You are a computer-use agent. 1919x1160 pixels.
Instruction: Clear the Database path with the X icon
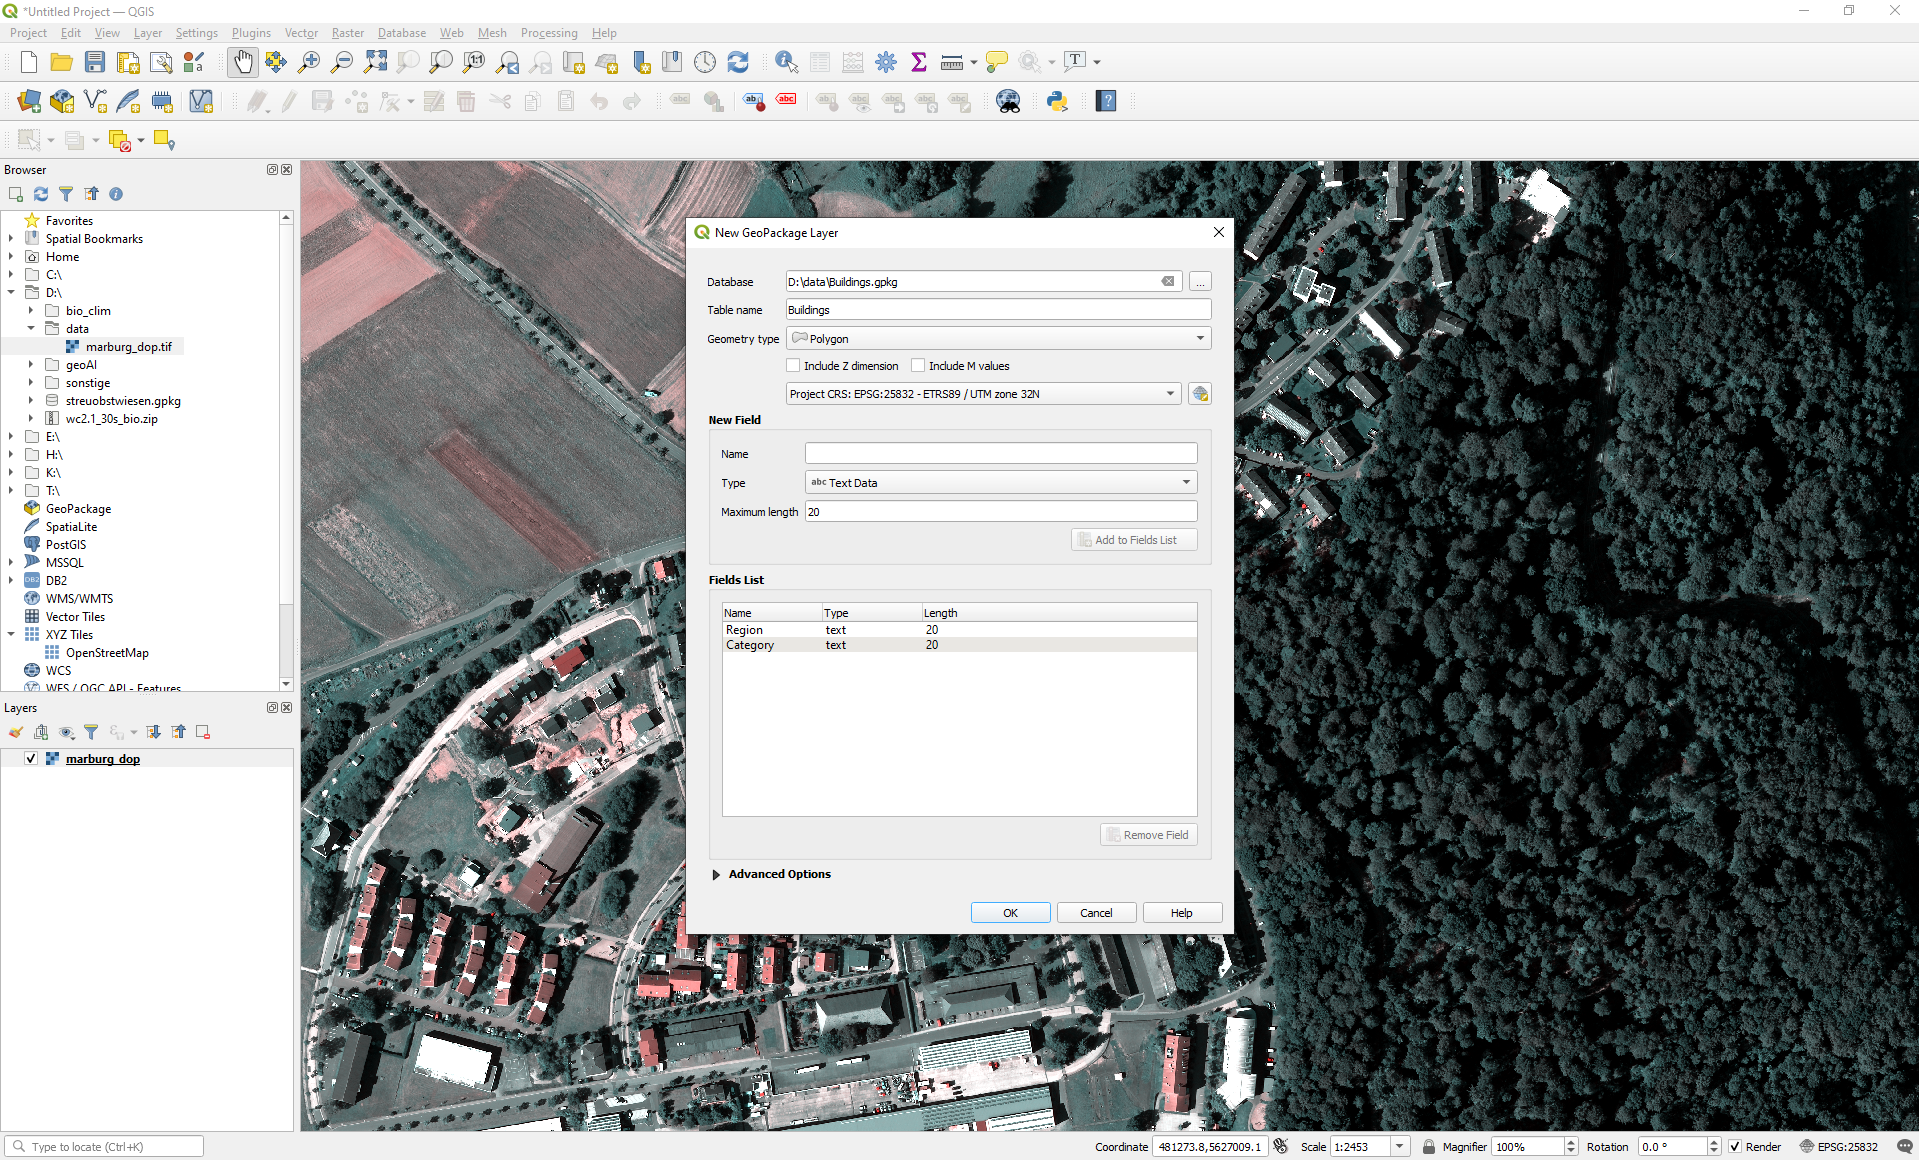(1167, 282)
